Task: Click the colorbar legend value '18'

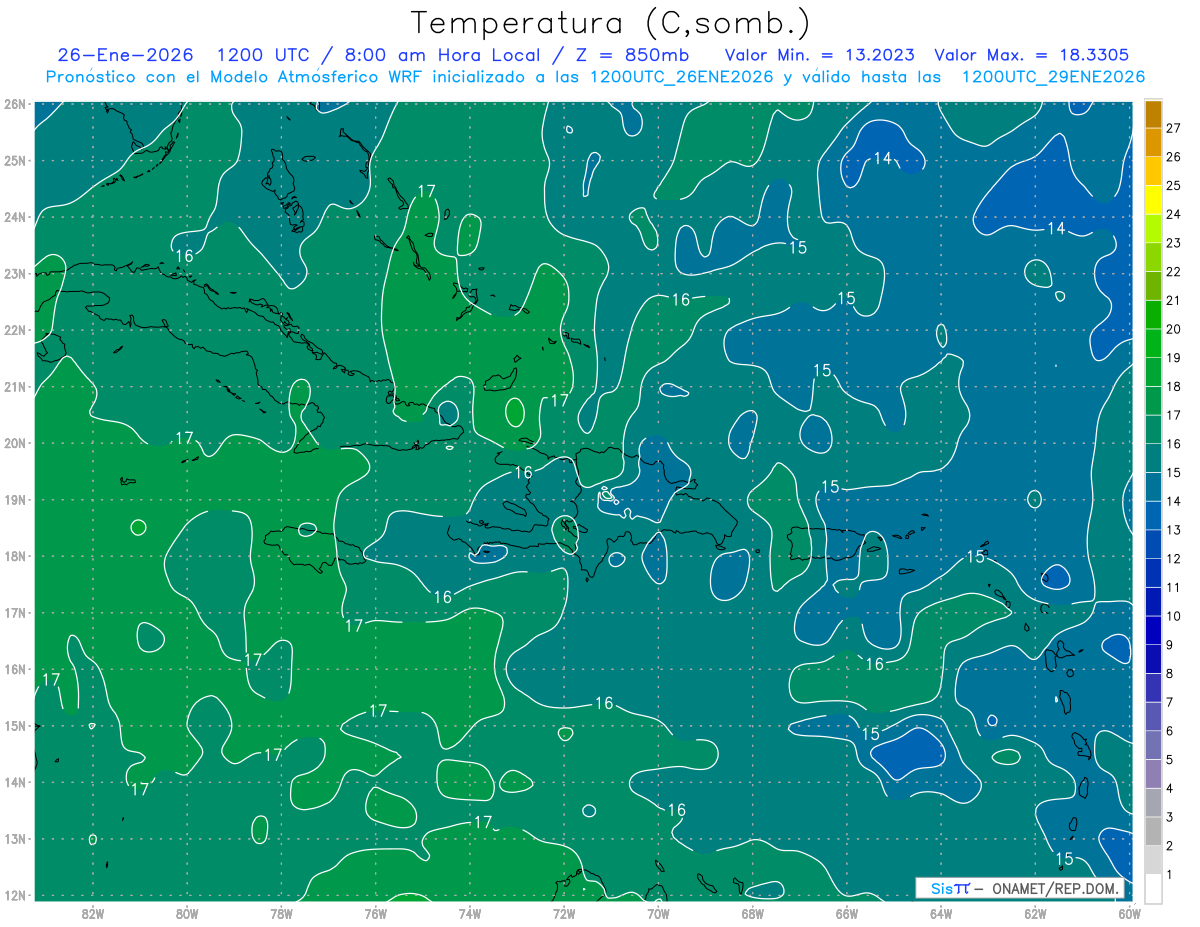Action: pos(1173,386)
